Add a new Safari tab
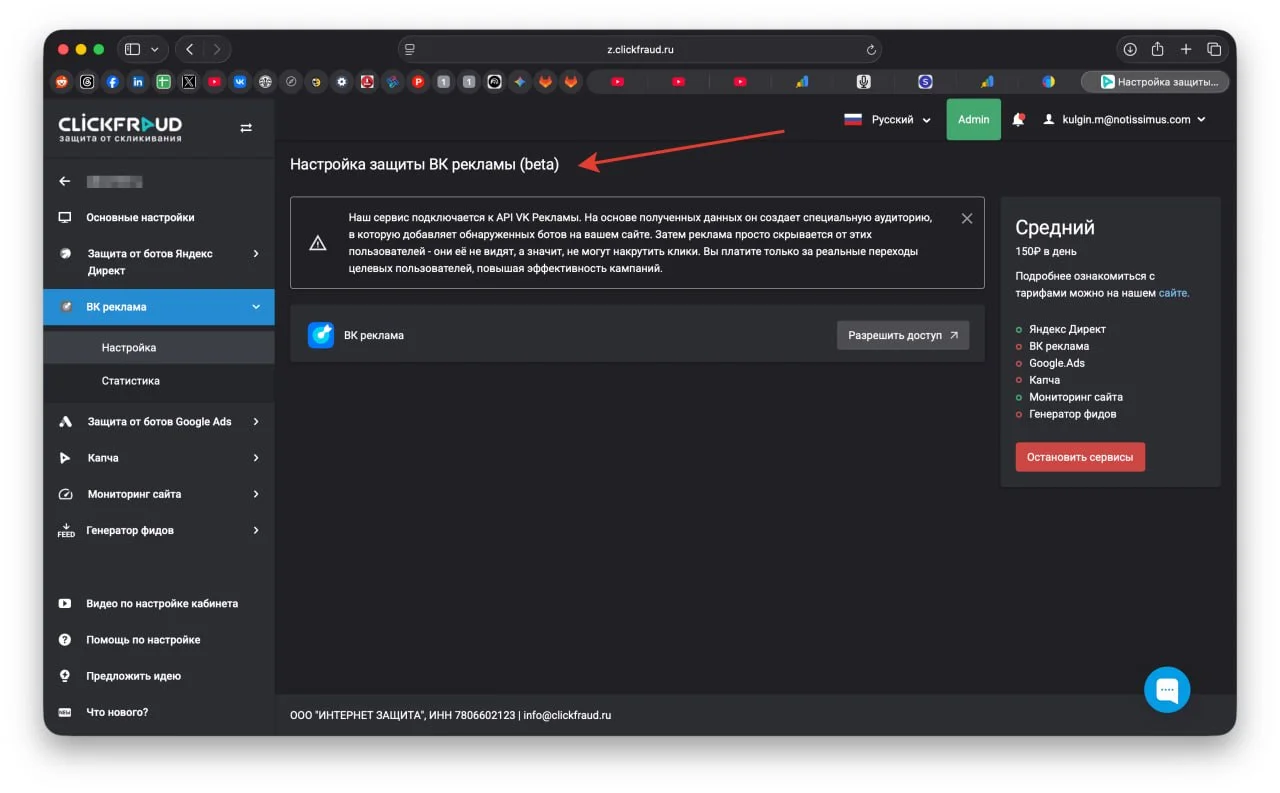Screen dimensions: 1280x793 coord(1186,49)
